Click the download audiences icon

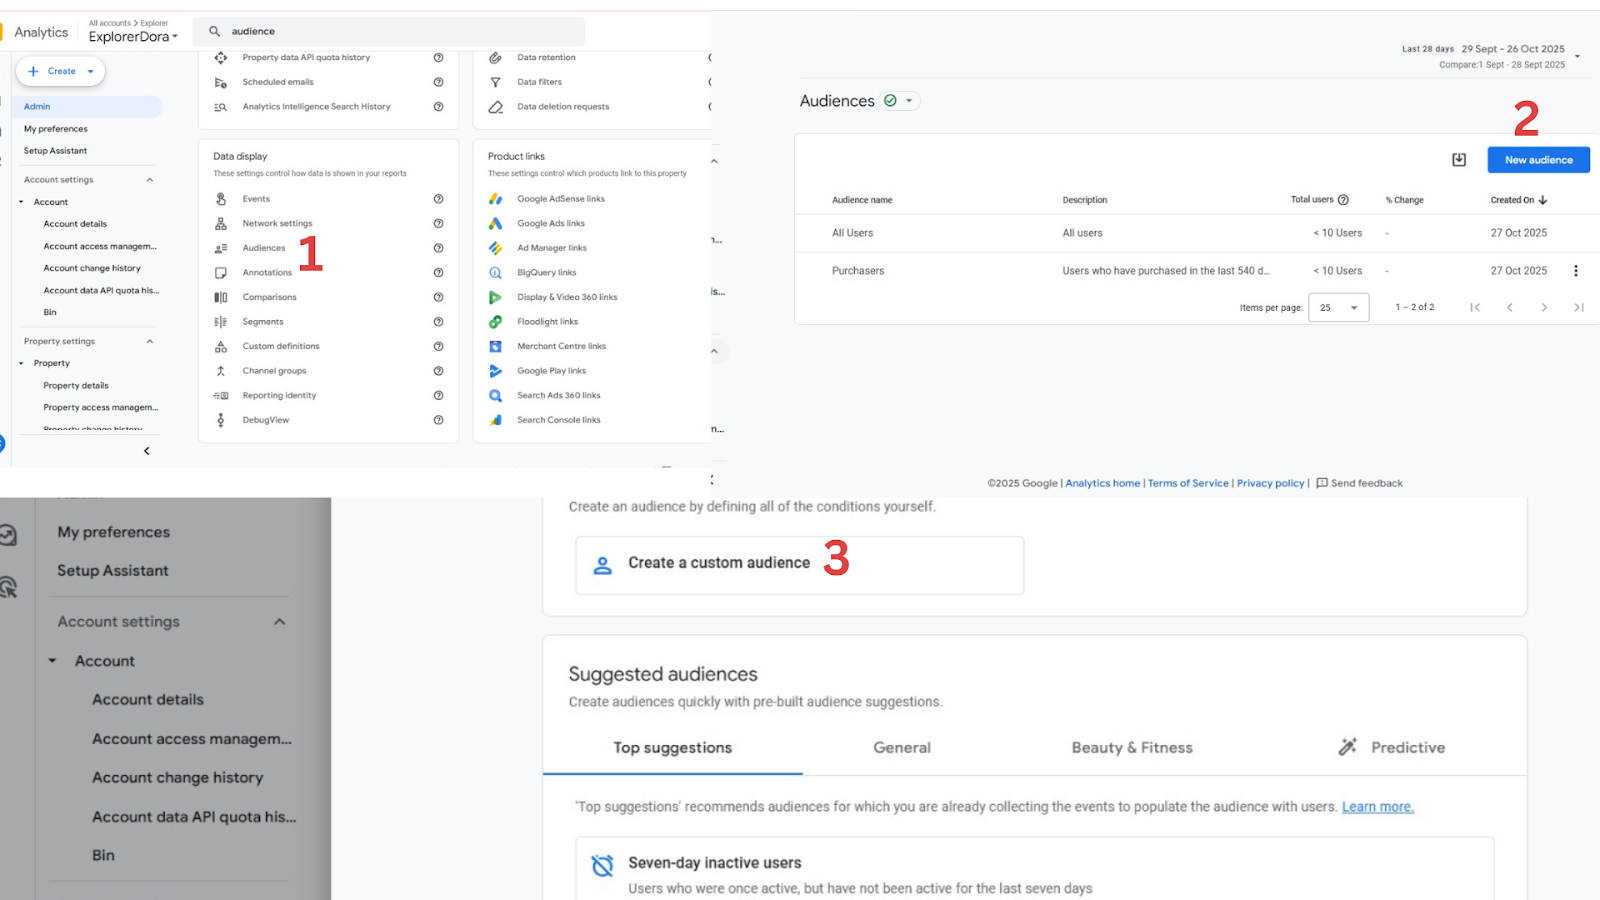click(x=1459, y=160)
